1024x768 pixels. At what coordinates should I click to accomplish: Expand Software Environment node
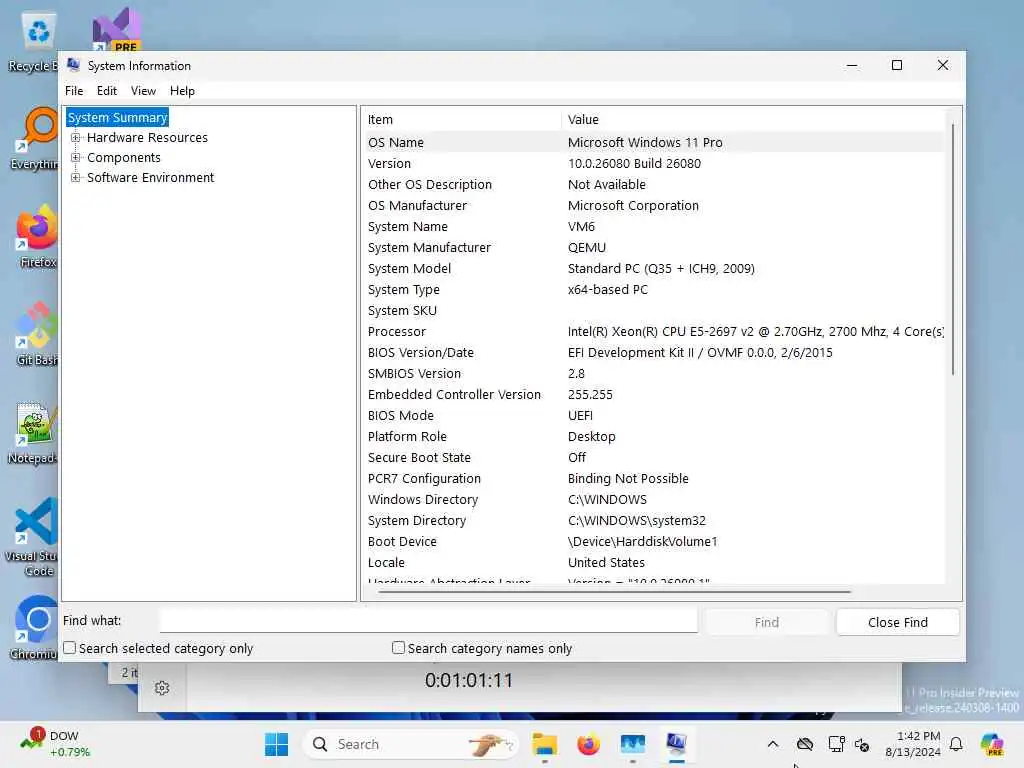coord(76,178)
